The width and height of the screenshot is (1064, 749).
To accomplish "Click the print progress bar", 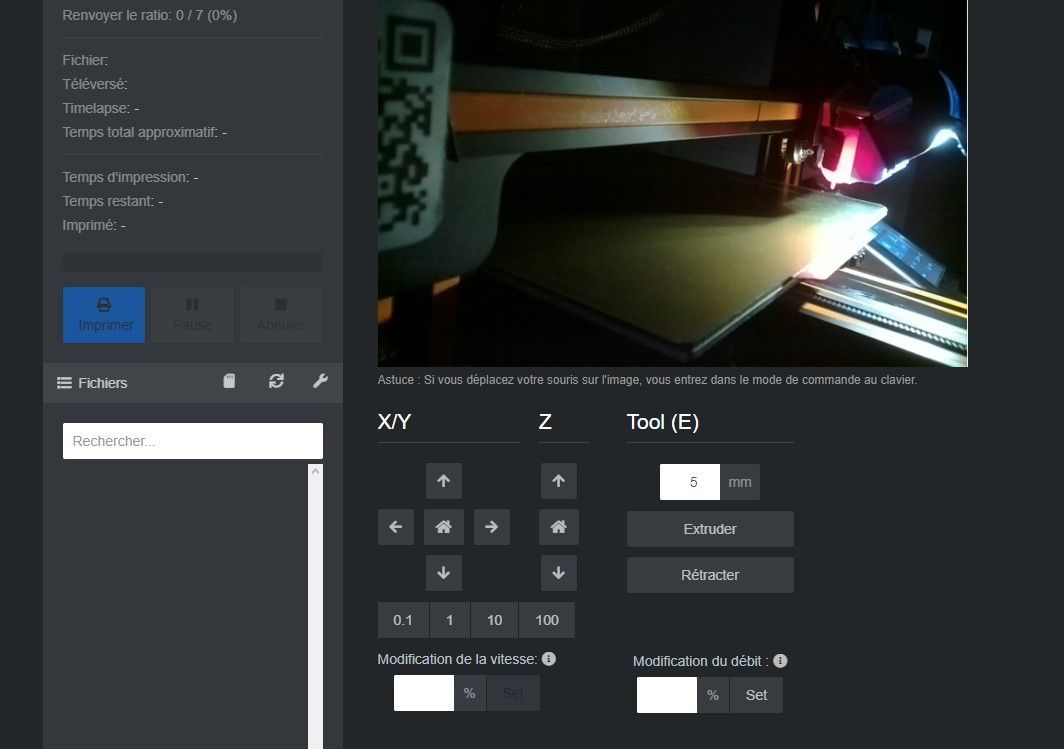I will pos(193,263).
